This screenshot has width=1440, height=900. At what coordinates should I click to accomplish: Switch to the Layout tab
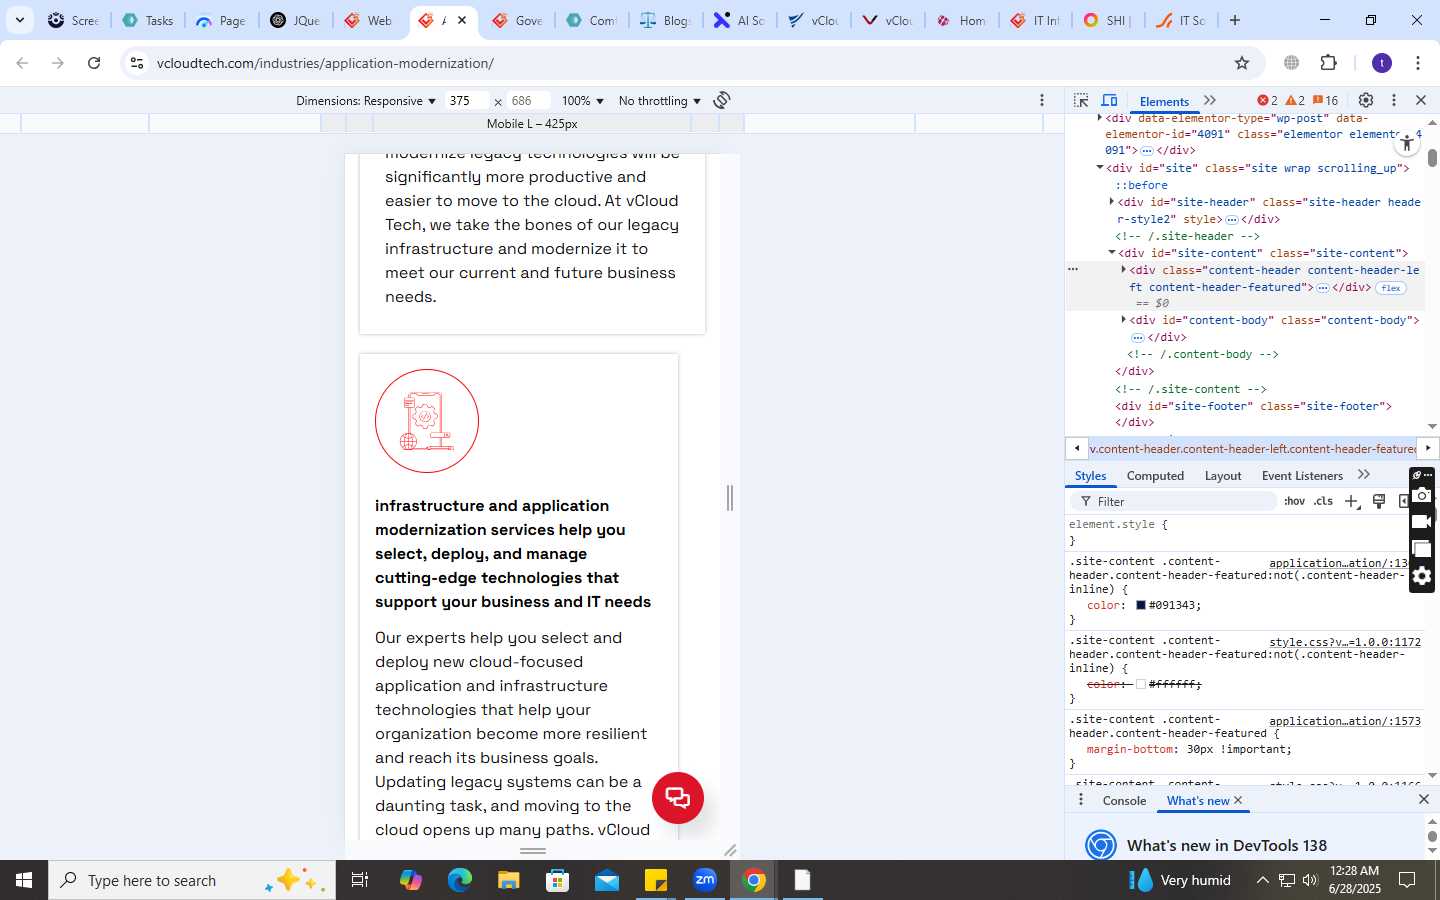(x=1223, y=476)
